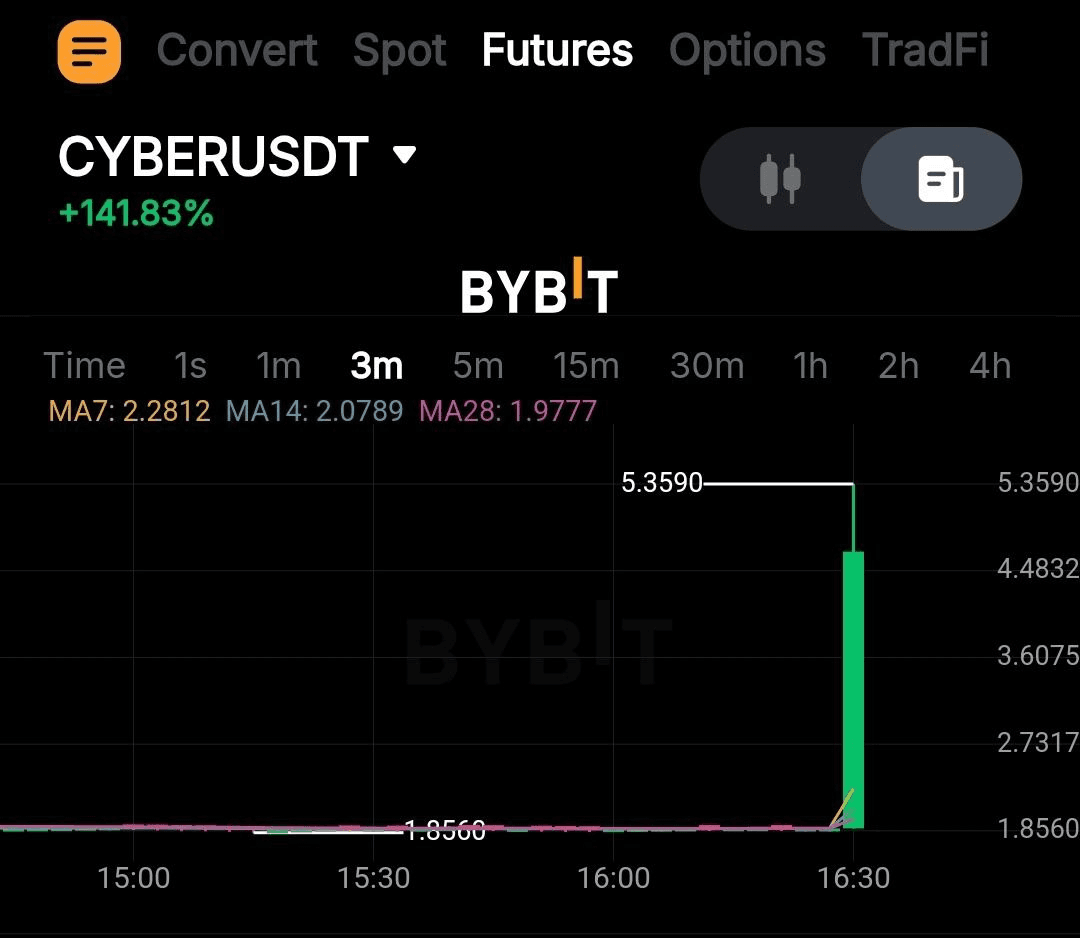The width and height of the screenshot is (1080, 938).
Task: Choose the 1m timeframe
Action: pos(278,365)
